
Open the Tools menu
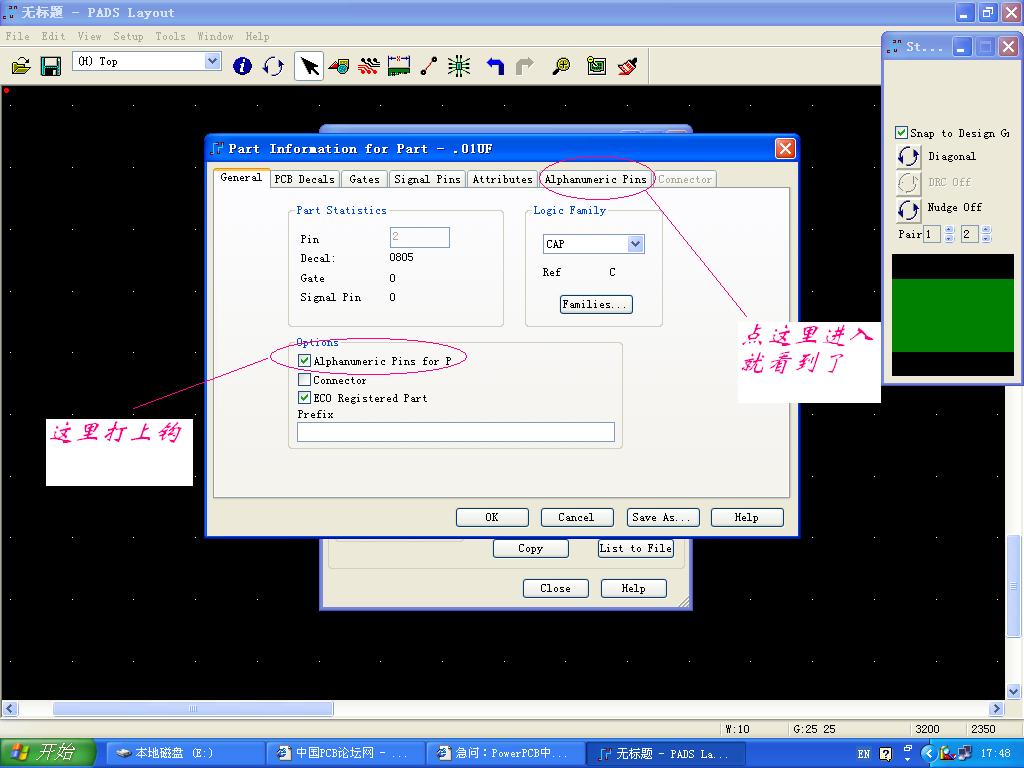[170, 36]
